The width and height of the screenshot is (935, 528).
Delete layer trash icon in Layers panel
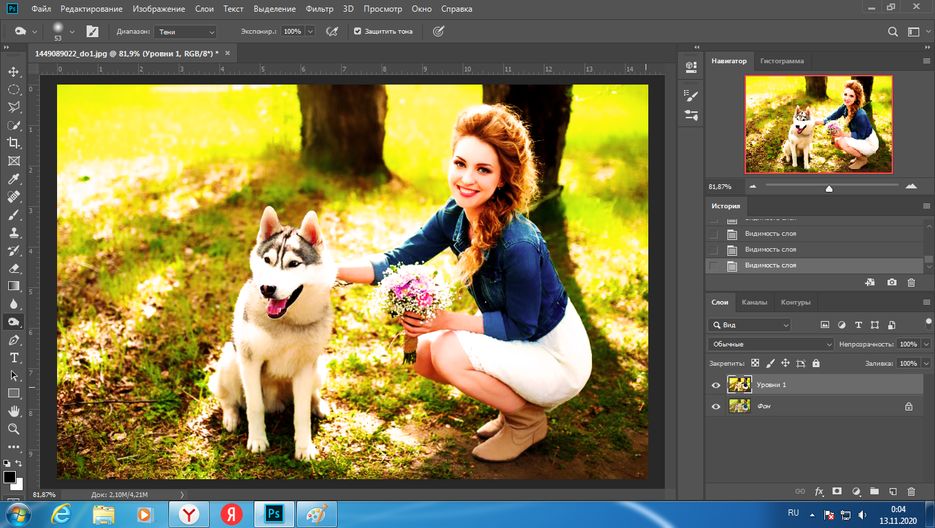911,492
